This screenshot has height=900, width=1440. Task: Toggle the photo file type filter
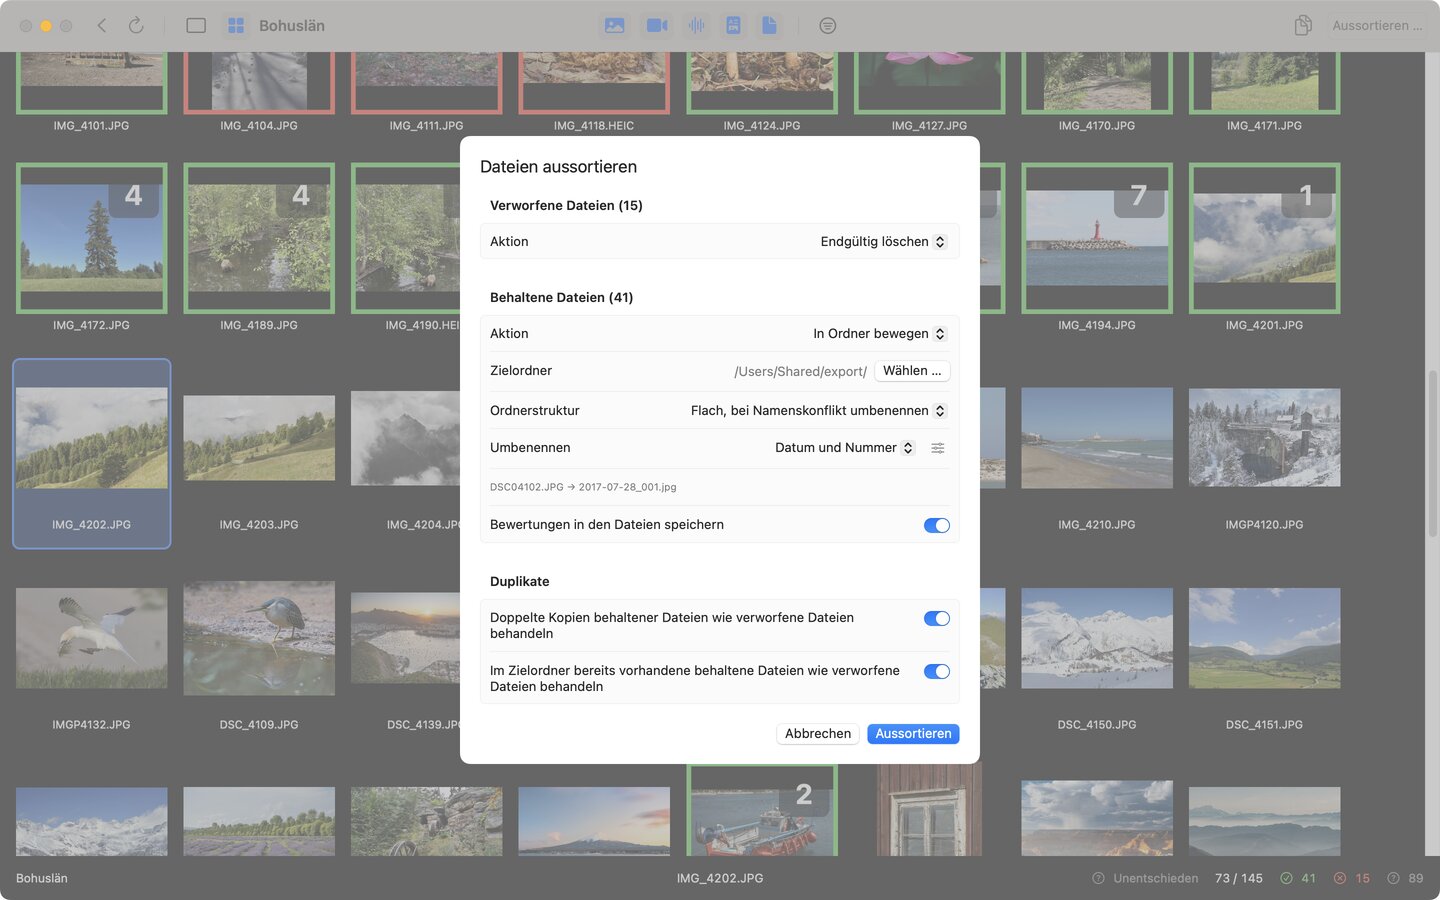(x=615, y=25)
